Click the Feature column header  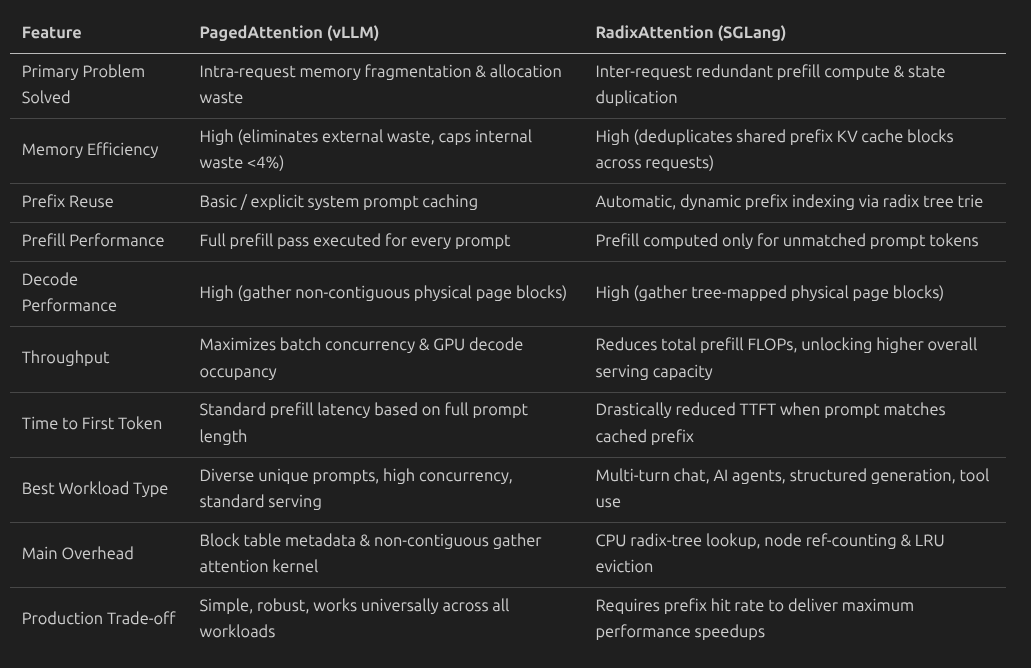pyautogui.click(x=51, y=32)
